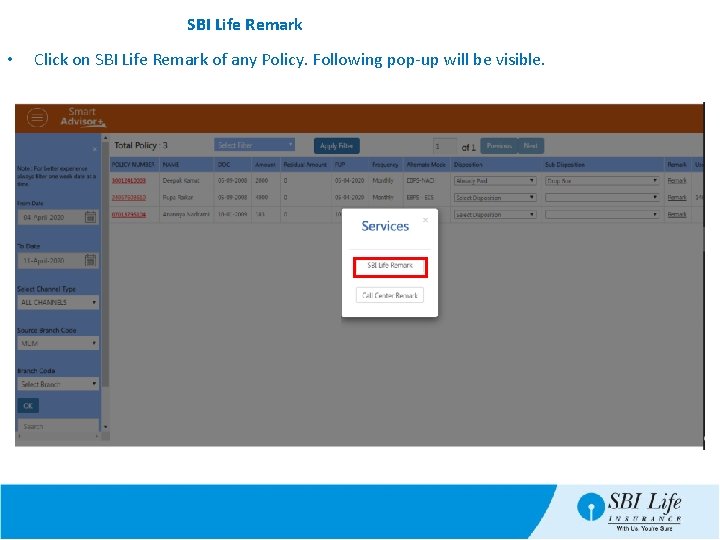
Task: Open the first policy number link for Deepak
Action: [x=129, y=181]
